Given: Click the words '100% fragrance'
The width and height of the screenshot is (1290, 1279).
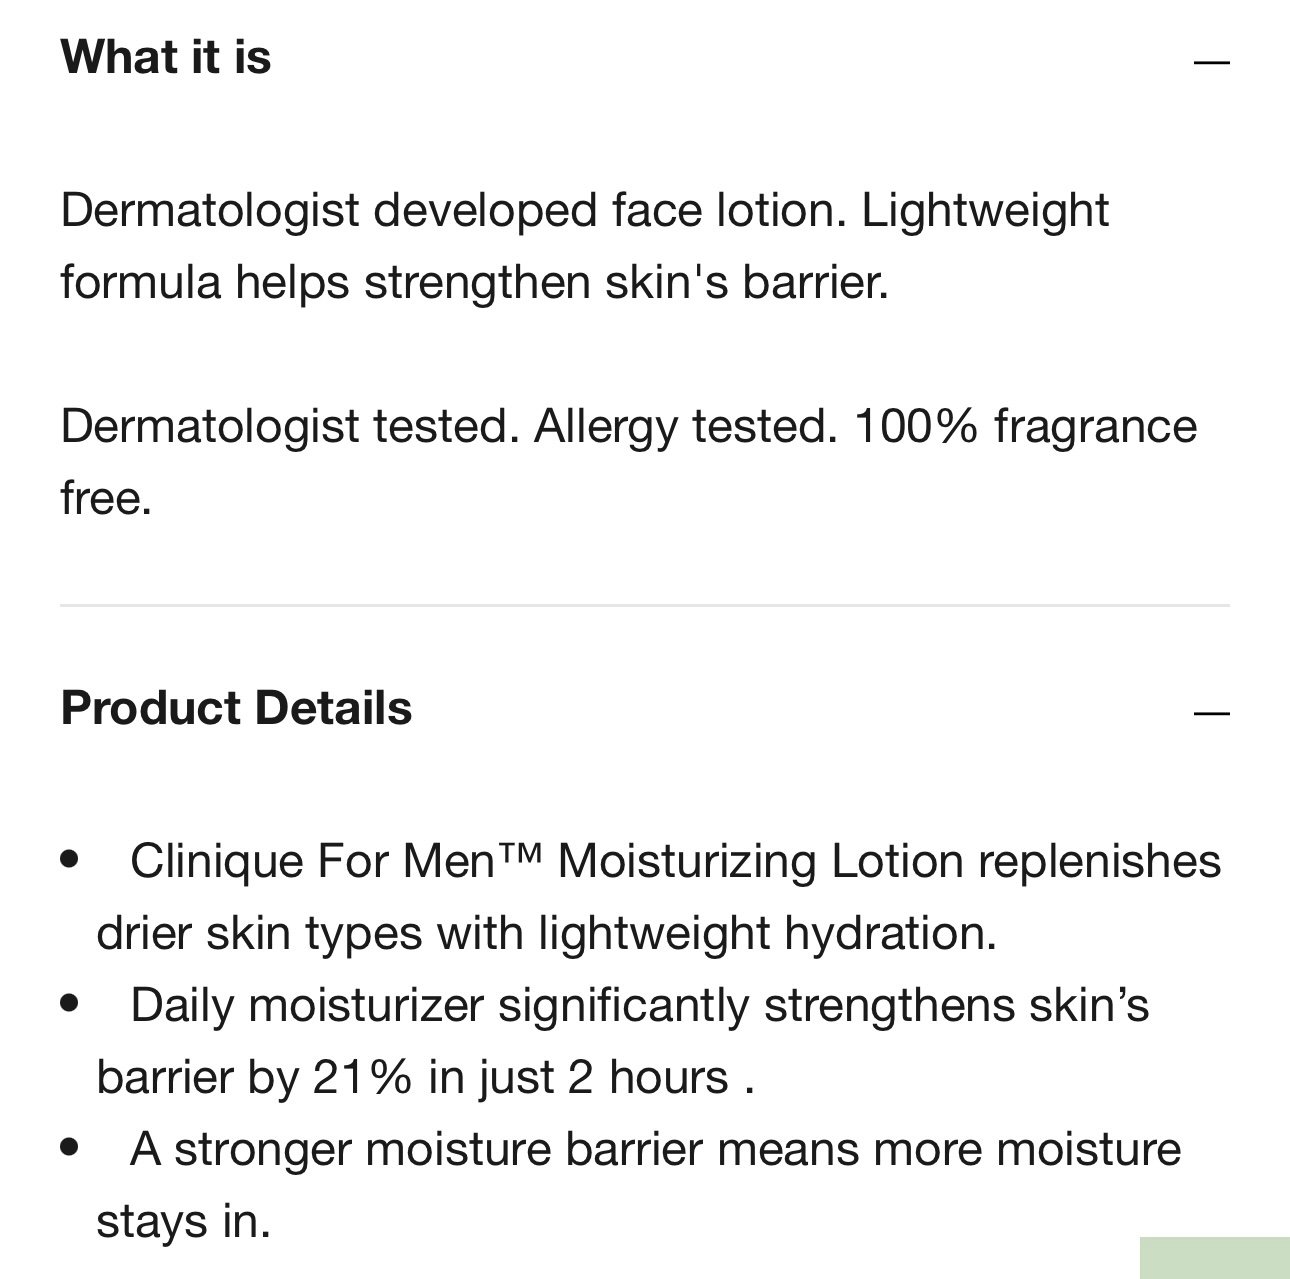Looking at the screenshot, I should [x=1026, y=426].
